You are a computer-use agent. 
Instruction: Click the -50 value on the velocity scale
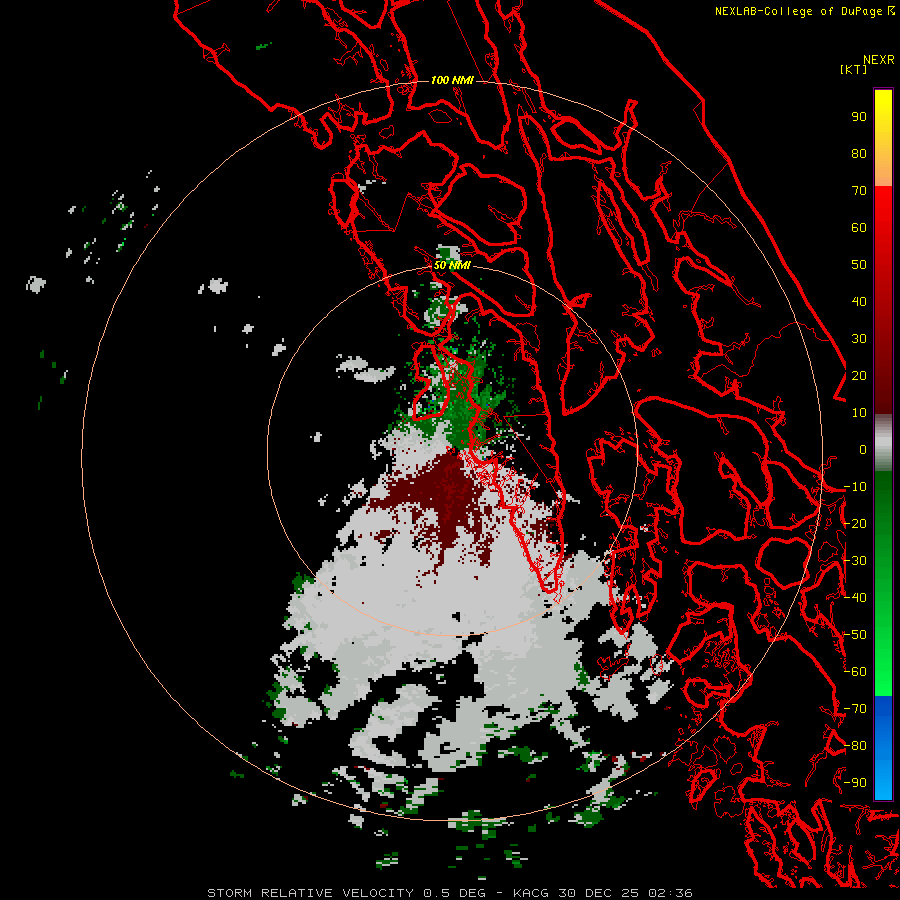tap(855, 635)
